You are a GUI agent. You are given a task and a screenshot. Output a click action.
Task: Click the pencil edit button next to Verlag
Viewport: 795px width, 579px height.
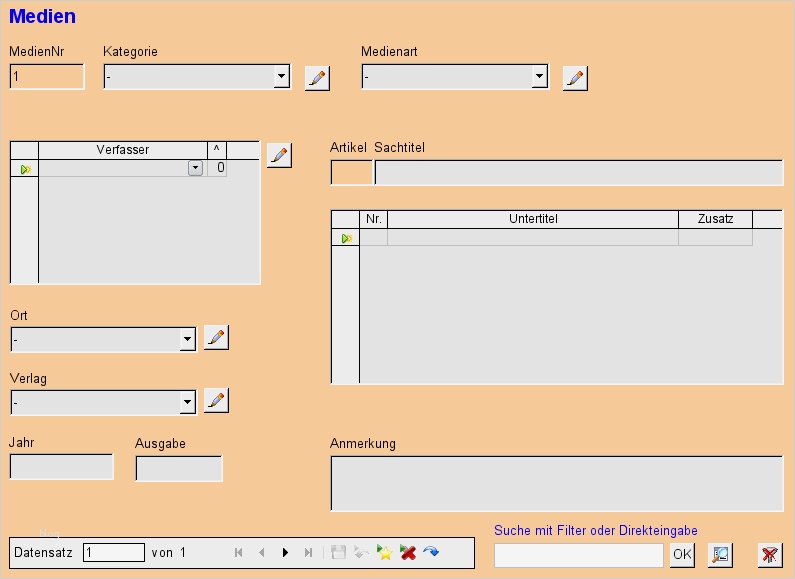tap(216, 401)
